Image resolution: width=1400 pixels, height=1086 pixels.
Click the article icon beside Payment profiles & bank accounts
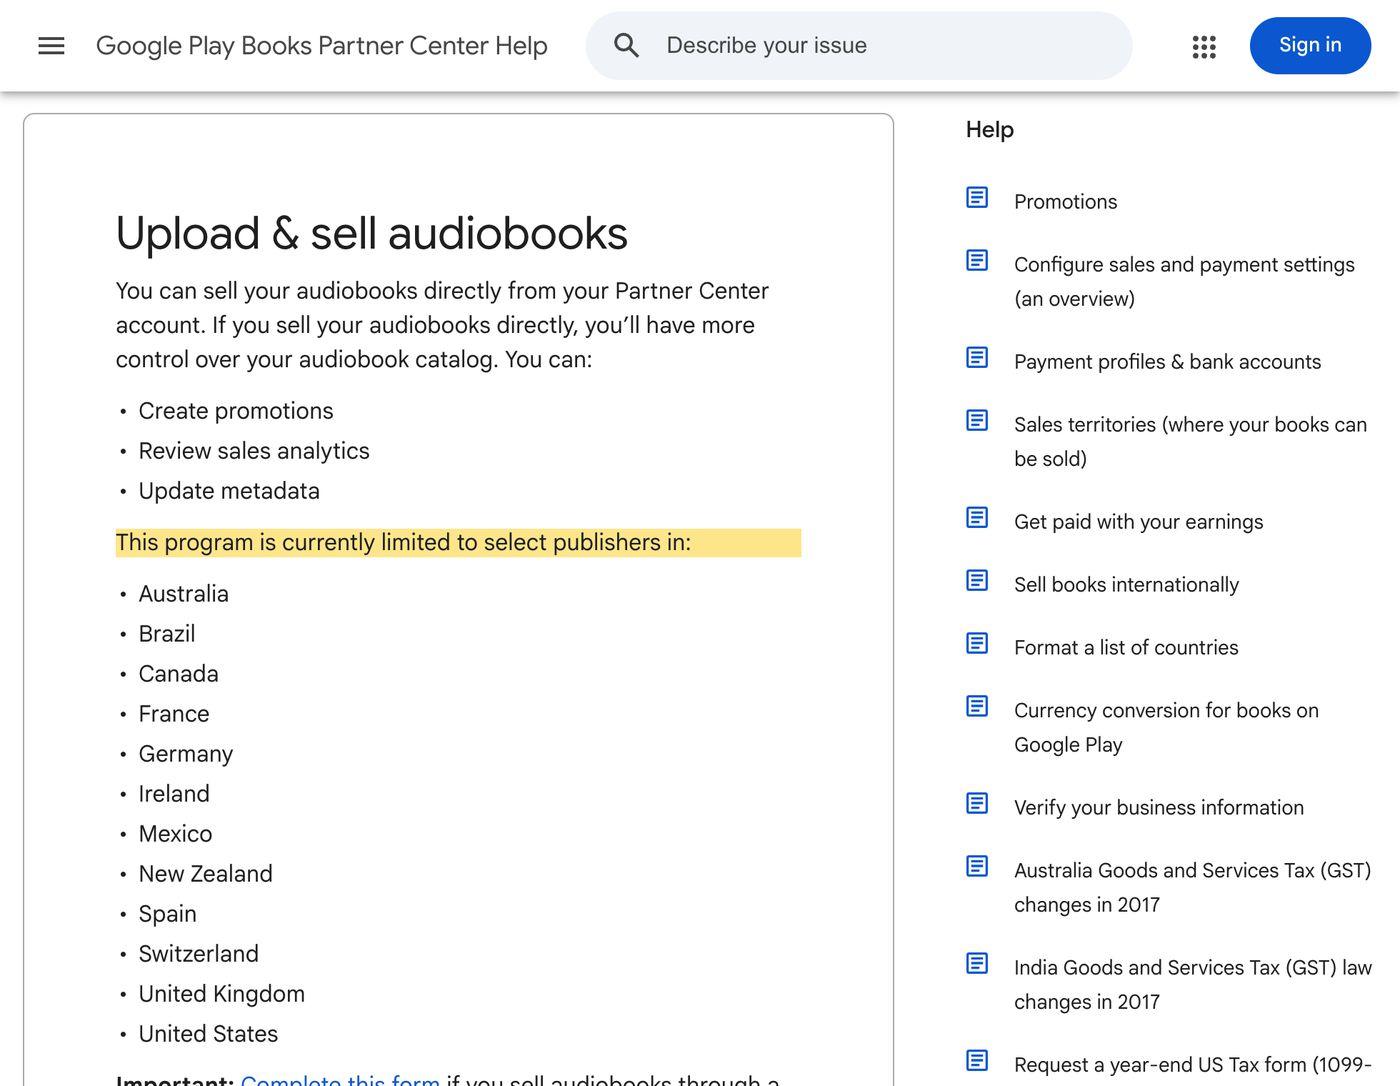point(977,358)
